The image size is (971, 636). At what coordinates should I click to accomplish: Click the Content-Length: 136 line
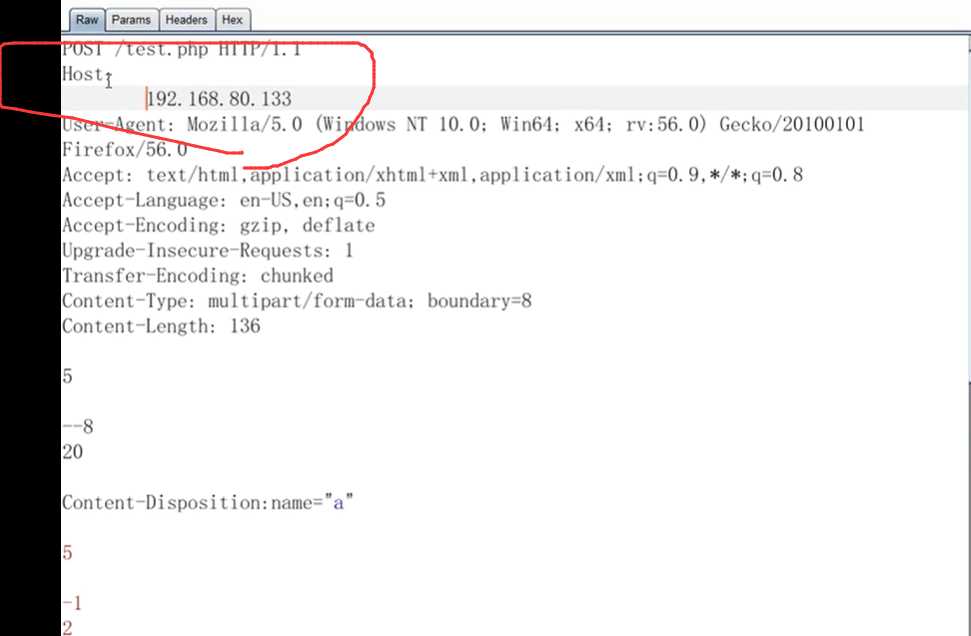tap(161, 326)
